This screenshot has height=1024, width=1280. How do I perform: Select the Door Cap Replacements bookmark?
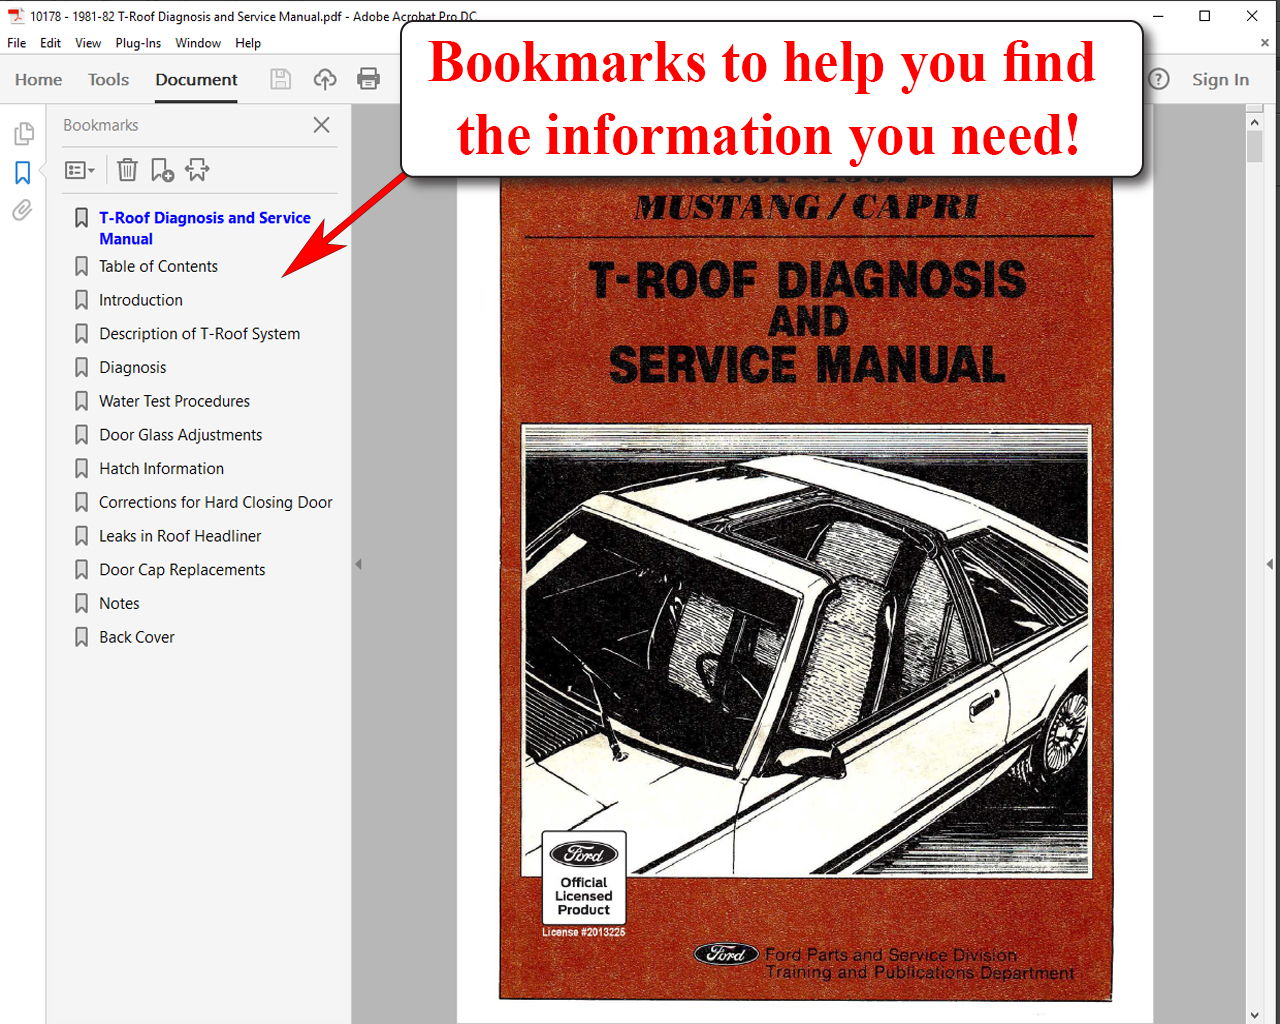[182, 570]
